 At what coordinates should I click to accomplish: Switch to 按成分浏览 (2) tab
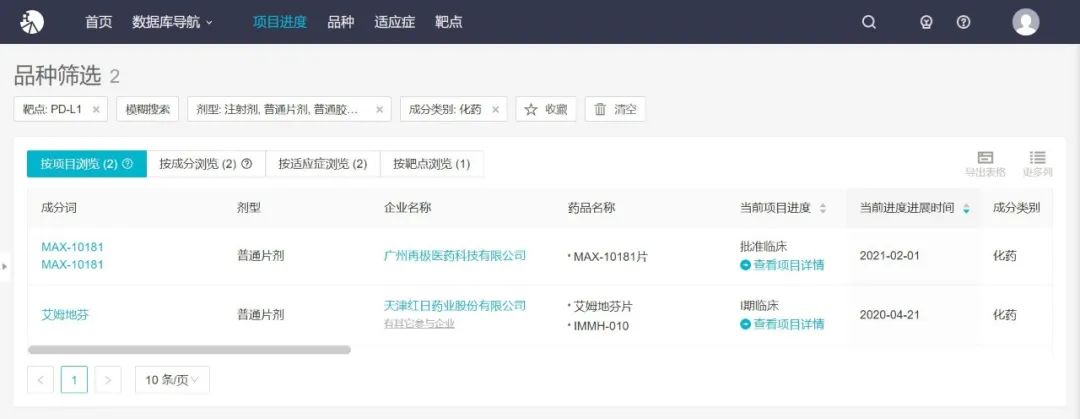[206, 164]
